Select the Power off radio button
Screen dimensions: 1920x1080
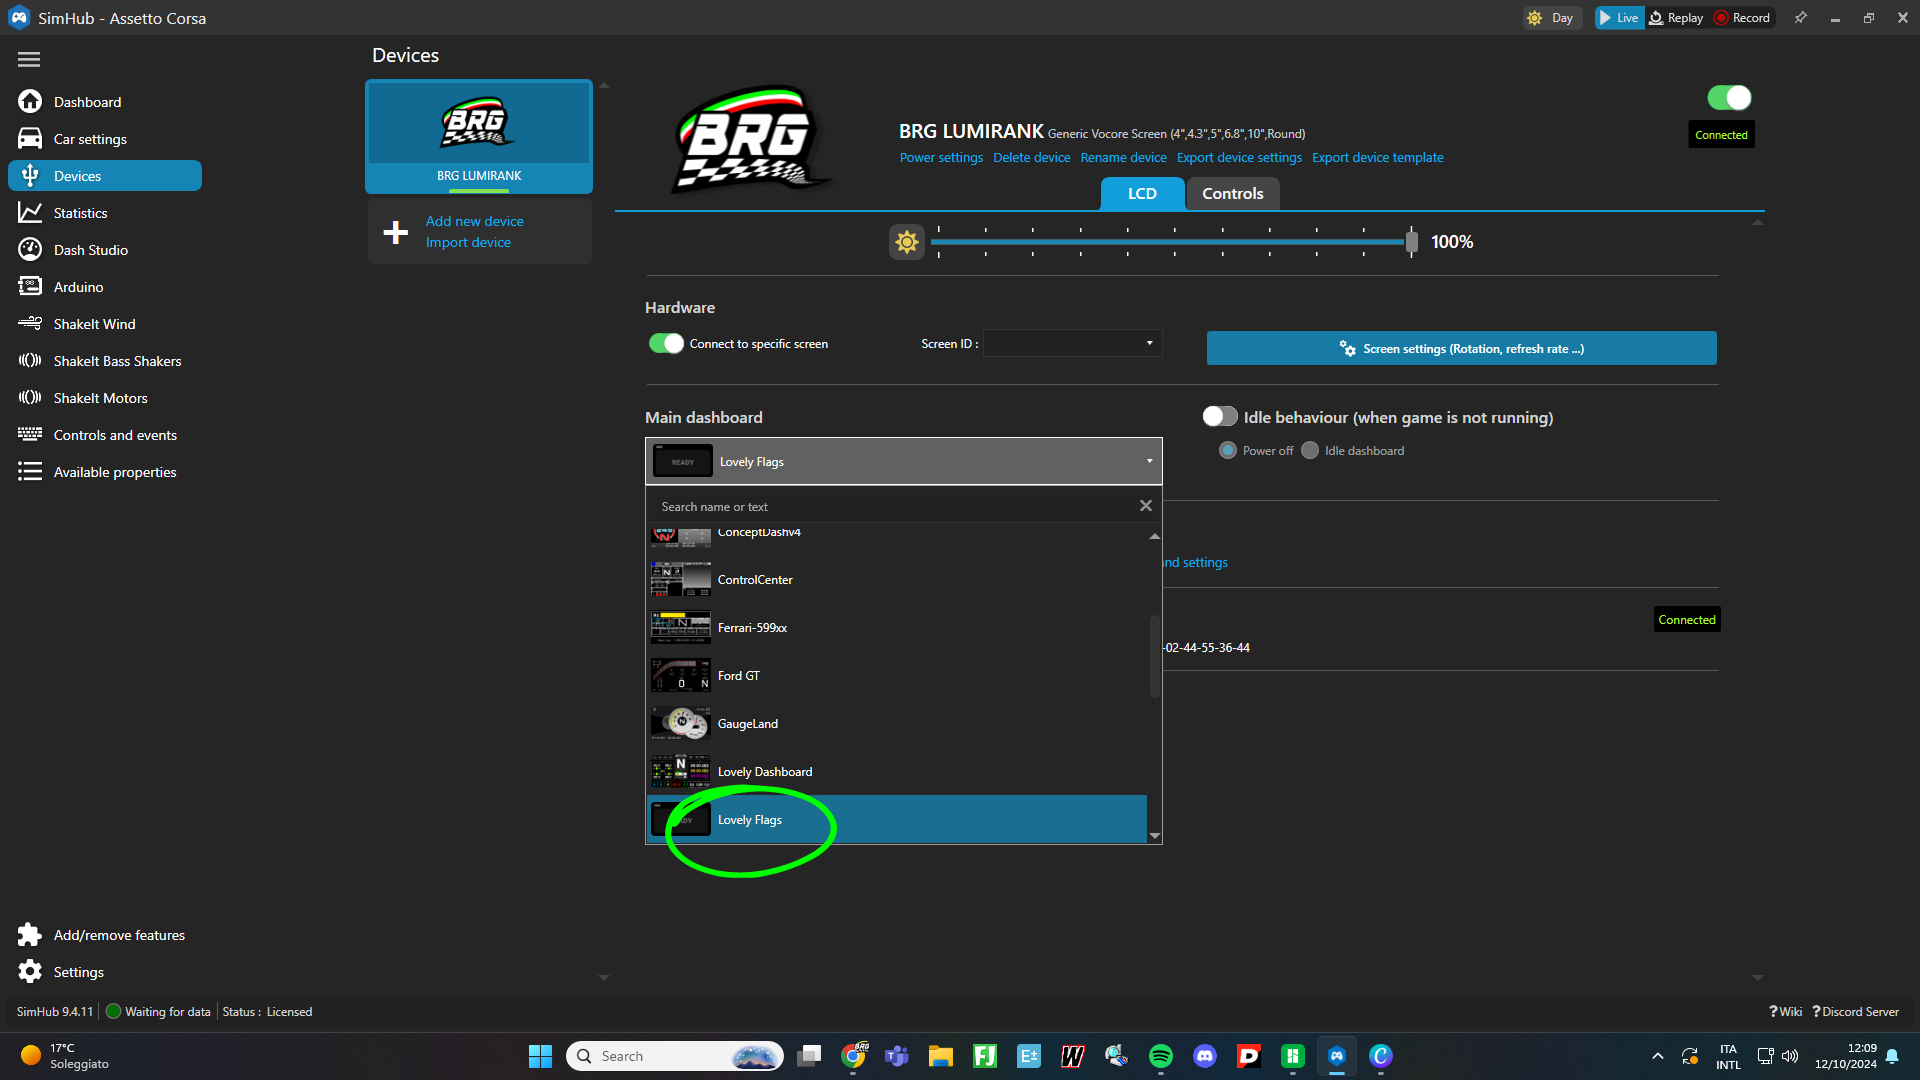point(1228,451)
